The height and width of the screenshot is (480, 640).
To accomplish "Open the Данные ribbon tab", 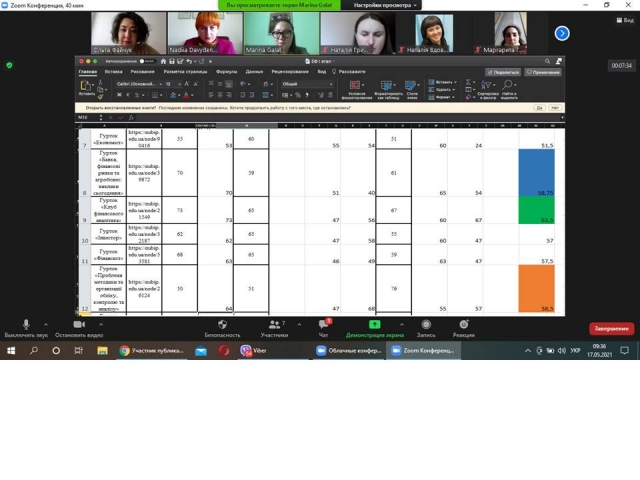I will click(x=254, y=71).
